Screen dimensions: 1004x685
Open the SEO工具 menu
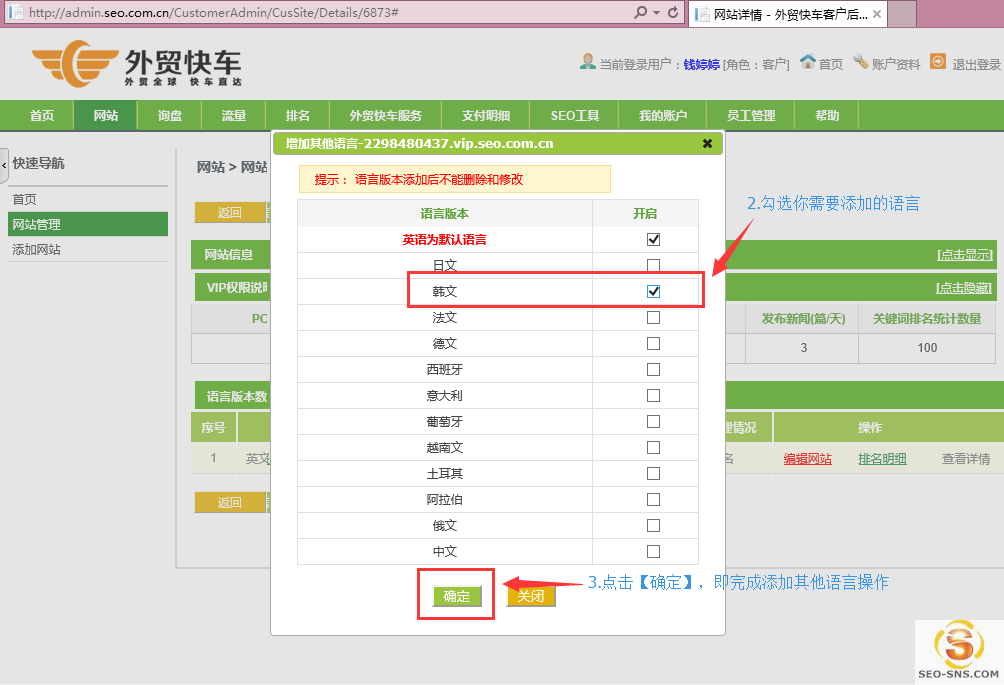(x=575, y=116)
